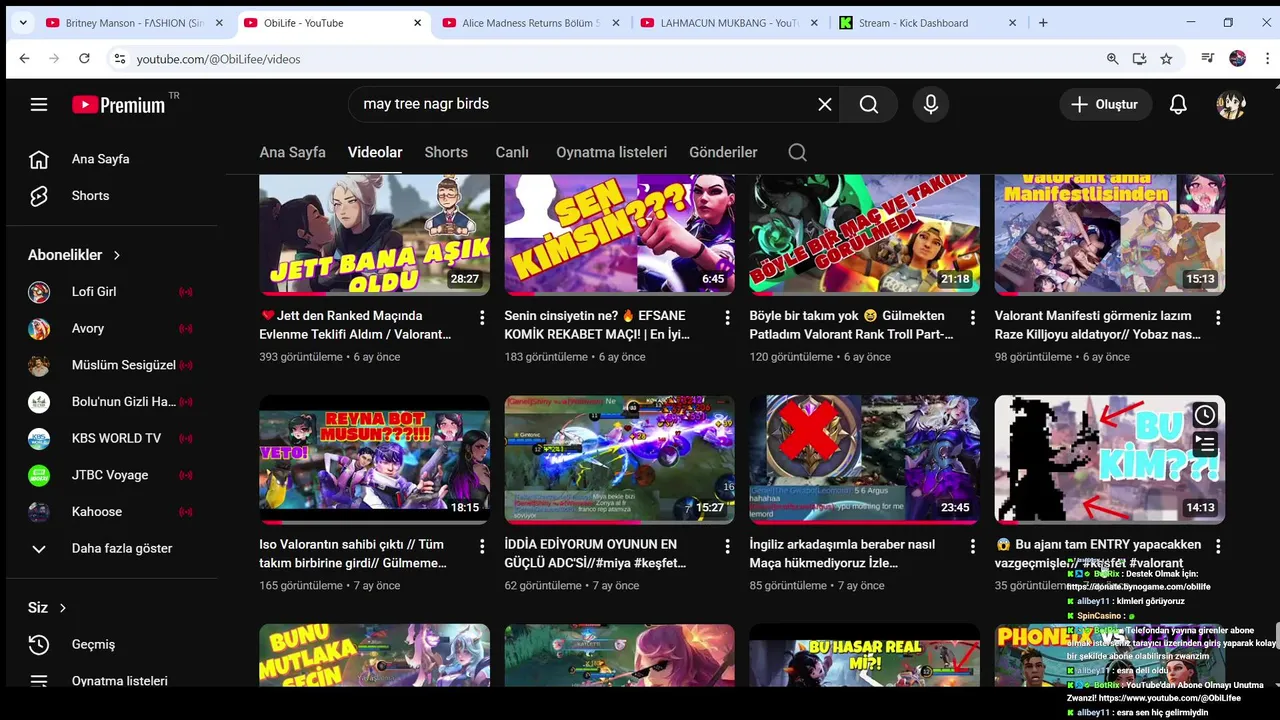
Task: Close the Britney Manson tab
Action: point(219,22)
